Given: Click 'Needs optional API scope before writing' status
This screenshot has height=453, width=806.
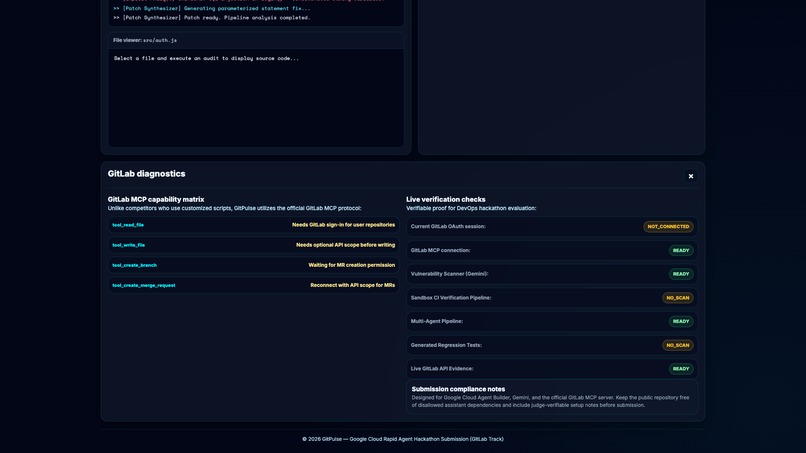Looking at the screenshot, I should tap(345, 245).
